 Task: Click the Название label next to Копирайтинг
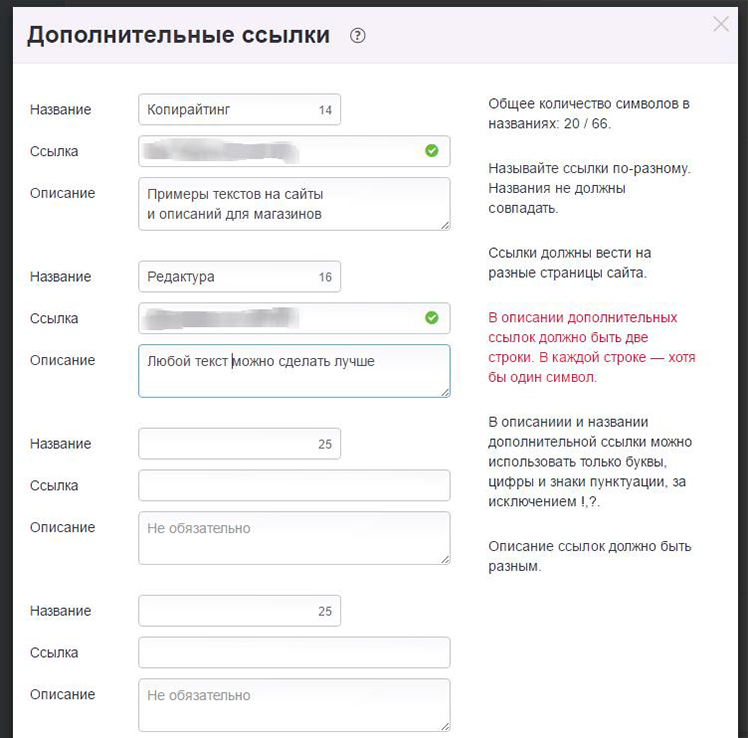pyautogui.click(x=60, y=110)
